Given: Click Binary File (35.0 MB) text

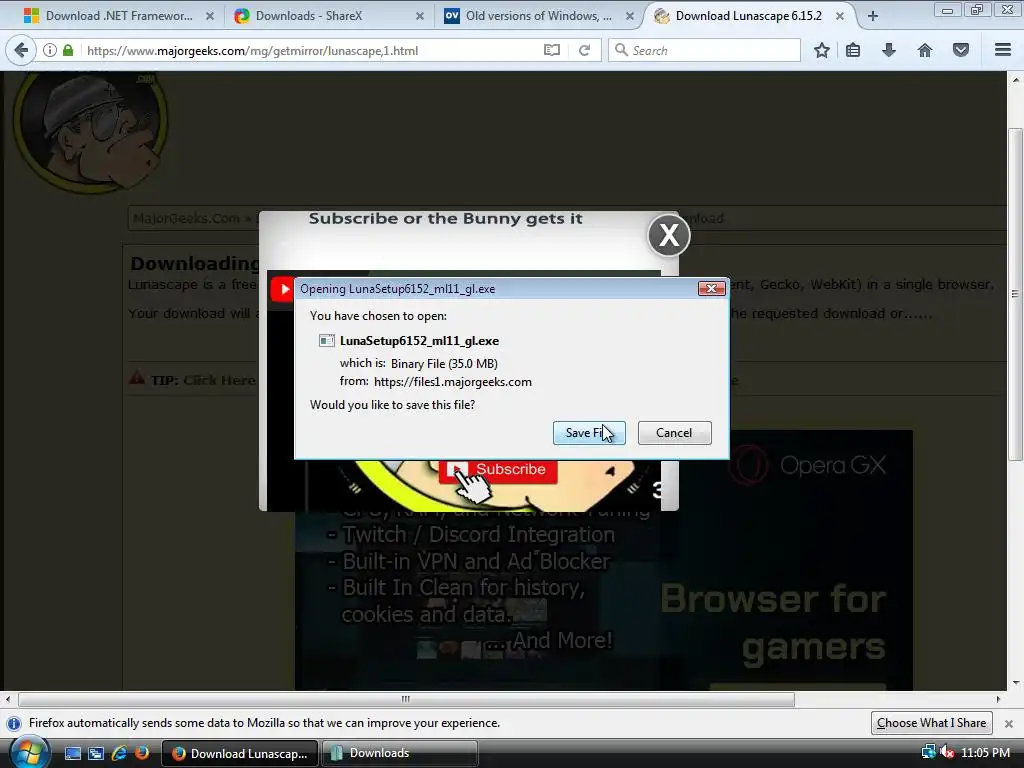Looking at the screenshot, I should pos(444,364).
